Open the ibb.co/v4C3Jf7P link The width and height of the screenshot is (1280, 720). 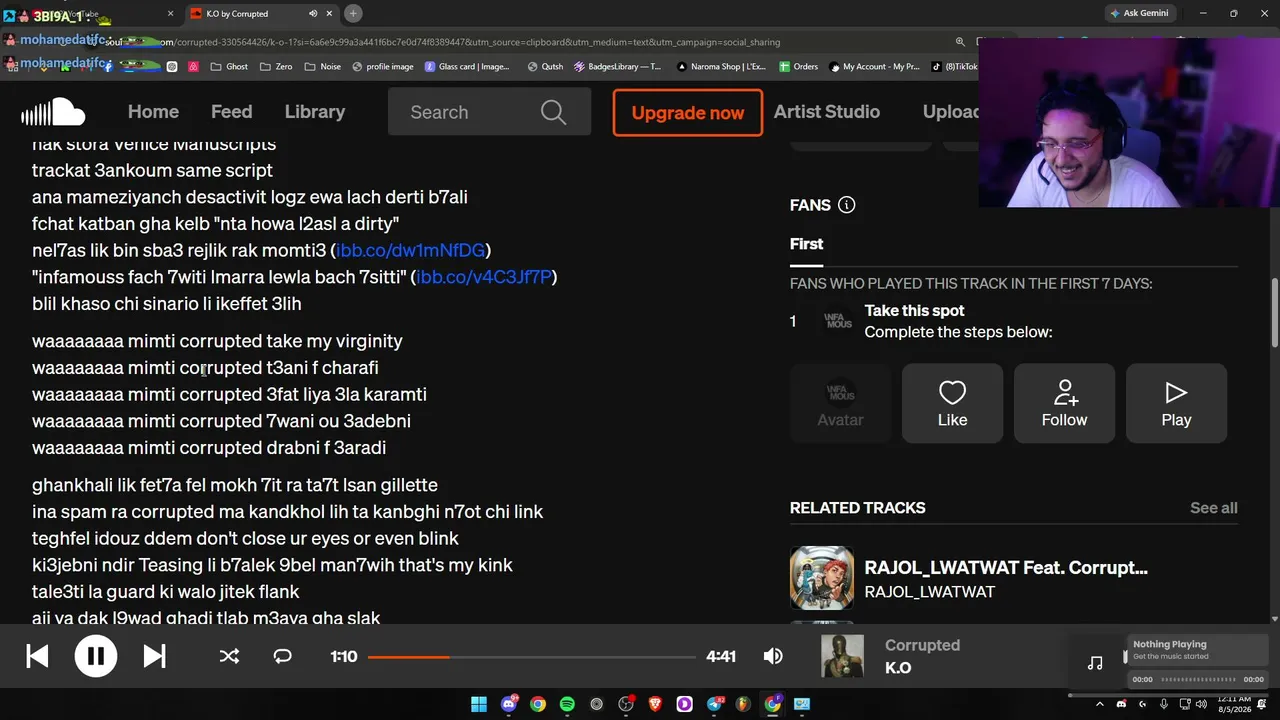(x=484, y=277)
